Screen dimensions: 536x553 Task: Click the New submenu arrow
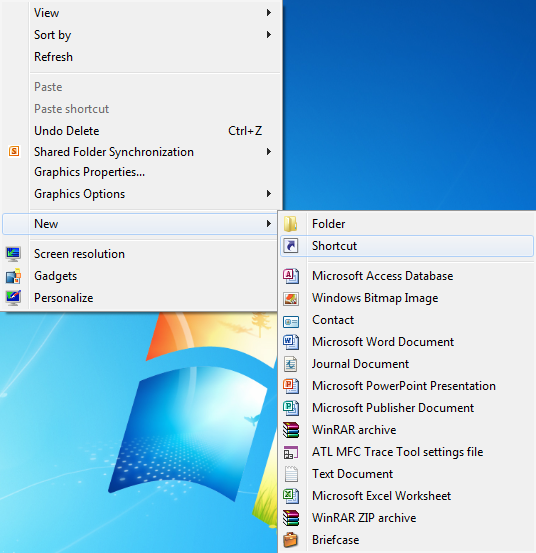click(269, 224)
